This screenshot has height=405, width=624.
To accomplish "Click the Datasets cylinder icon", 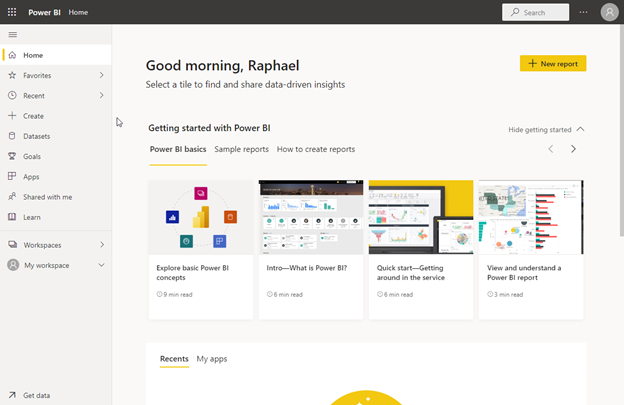I will point(12,136).
